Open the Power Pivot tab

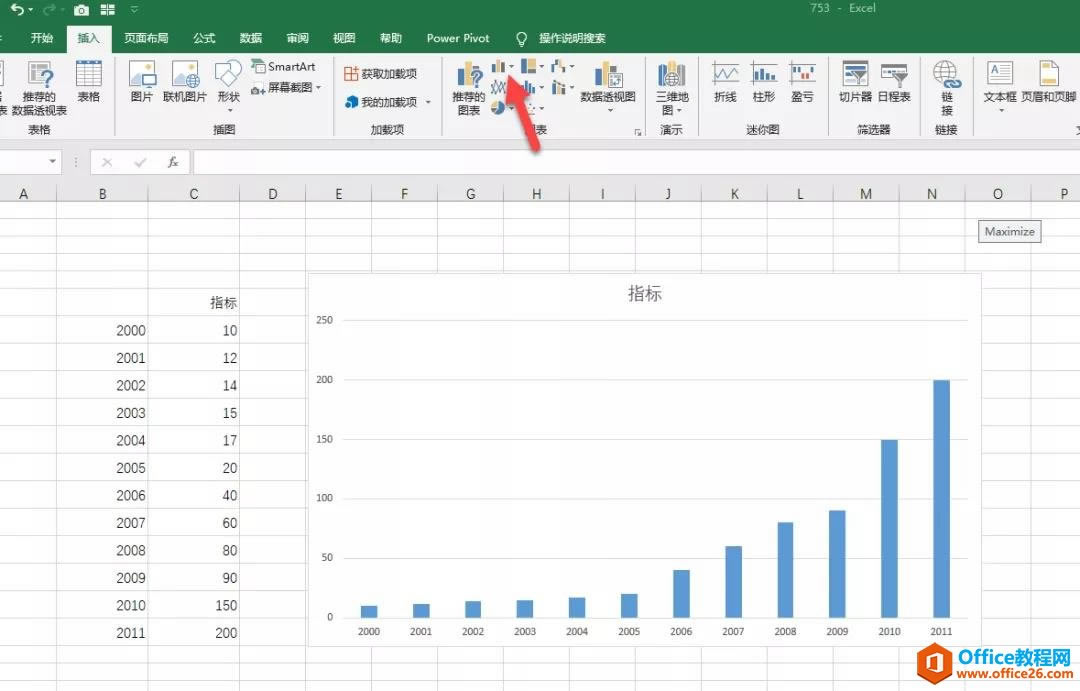click(457, 38)
